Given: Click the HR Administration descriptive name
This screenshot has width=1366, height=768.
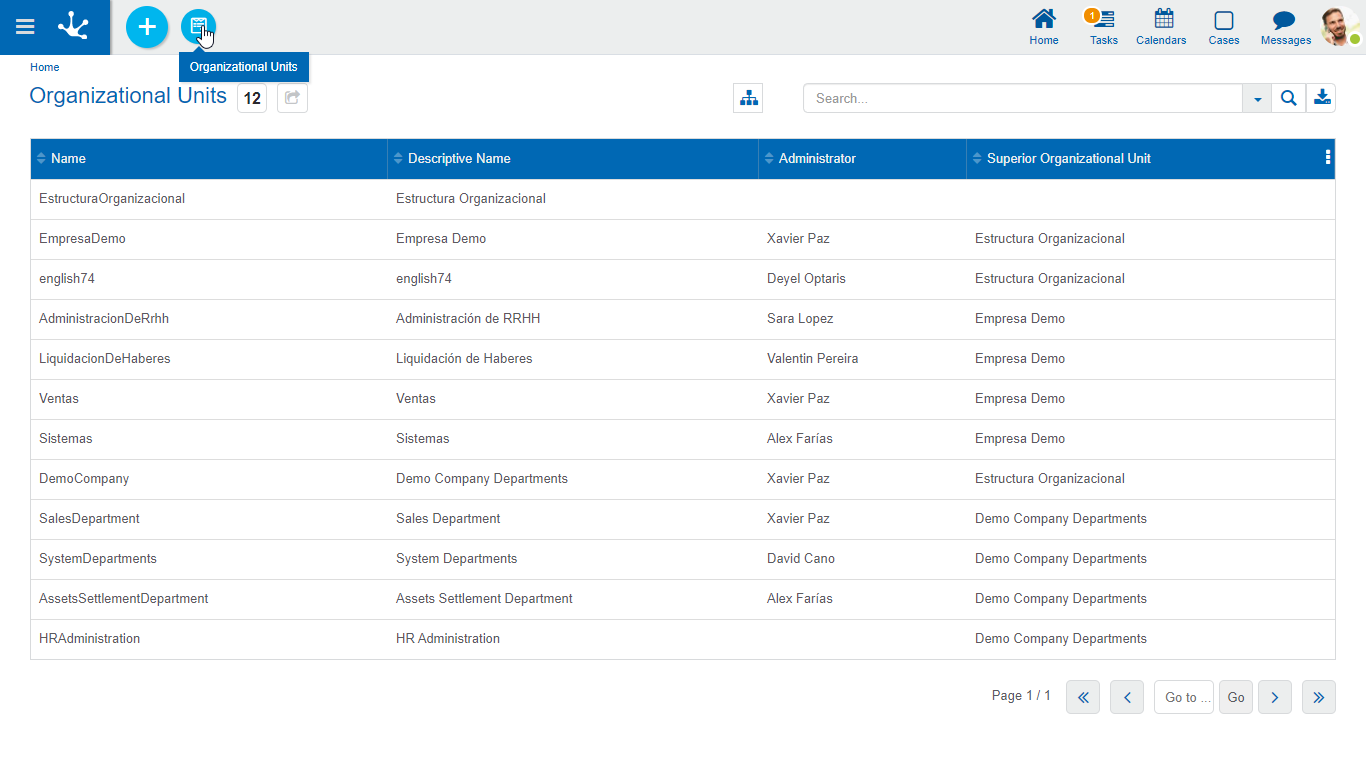Looking at the screenshot, I should tap(448, 639).
